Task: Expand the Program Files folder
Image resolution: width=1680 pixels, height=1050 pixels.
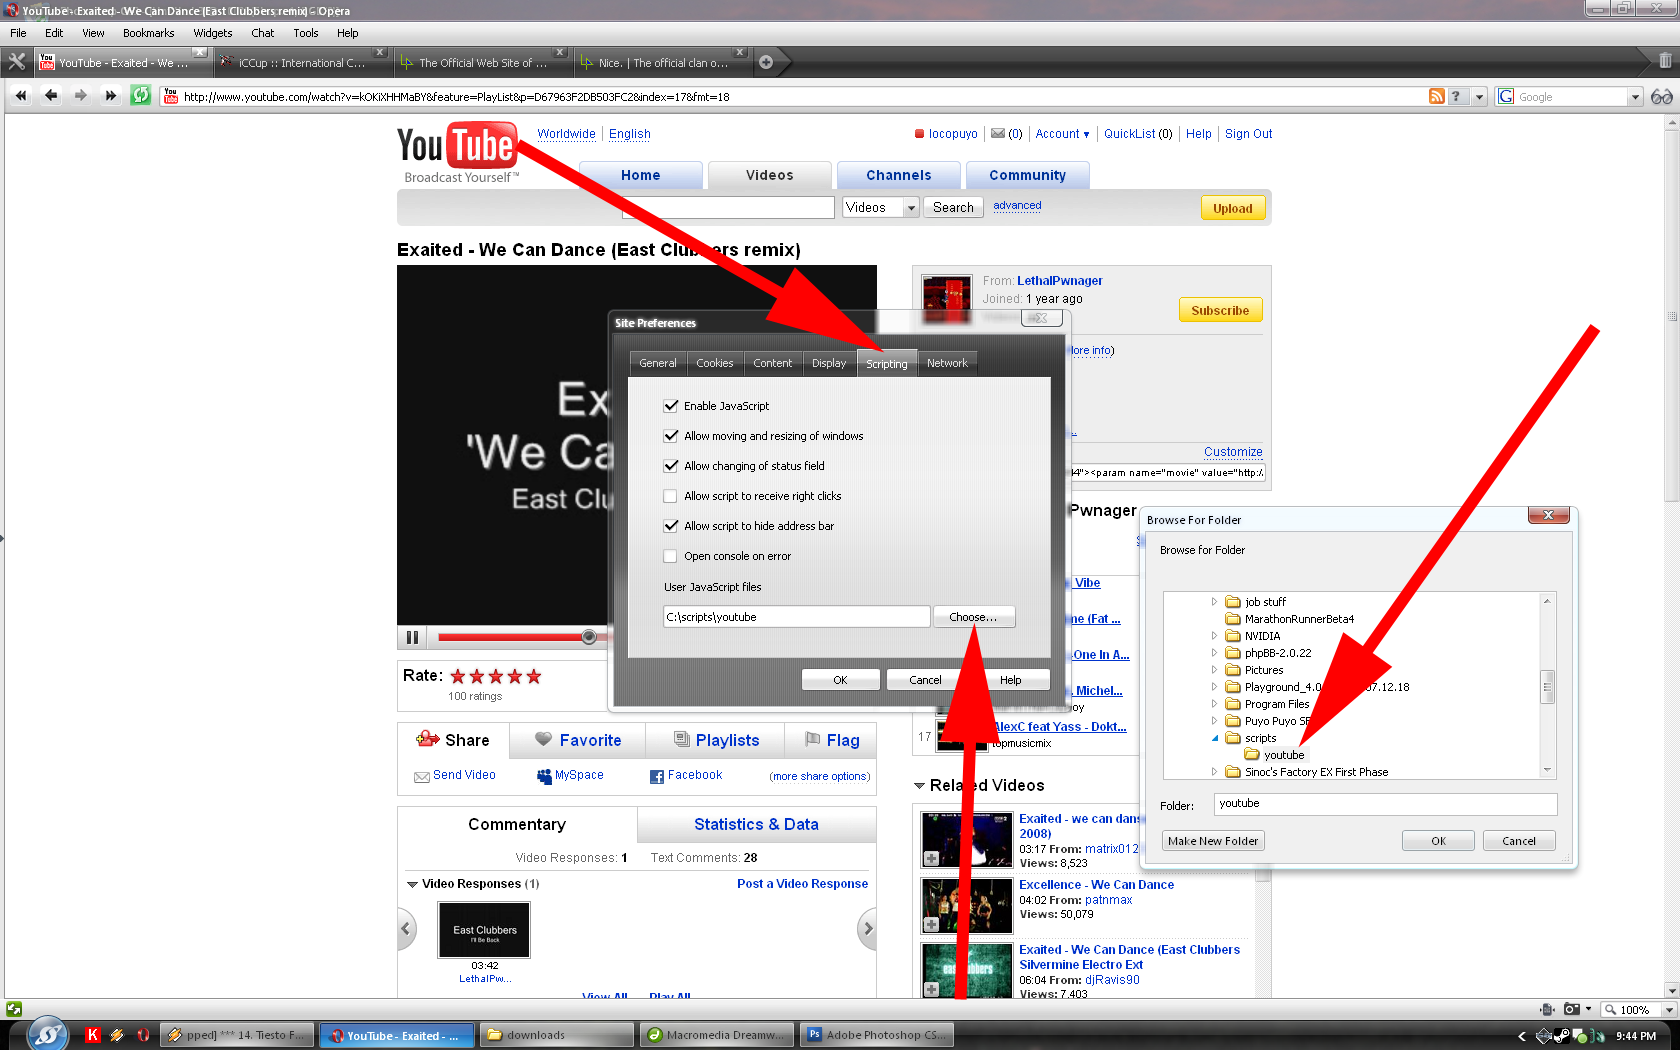Action: click(1215, 704)
